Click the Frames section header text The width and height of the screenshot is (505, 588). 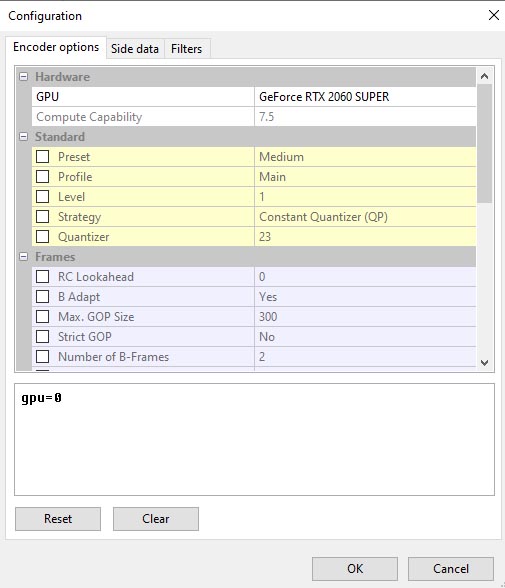pyautogui.click(x=55, y=257)
